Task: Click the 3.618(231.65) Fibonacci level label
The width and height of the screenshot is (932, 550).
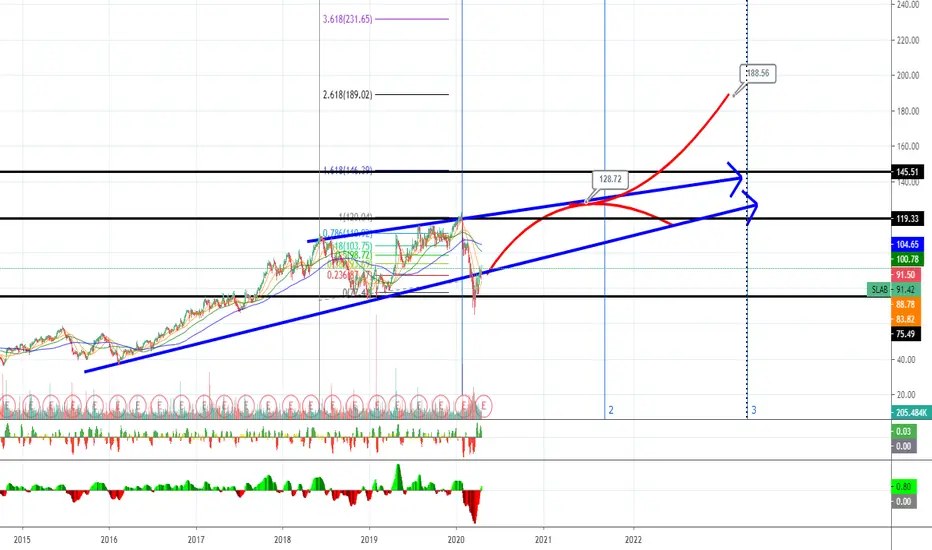Action: point(347,19)
